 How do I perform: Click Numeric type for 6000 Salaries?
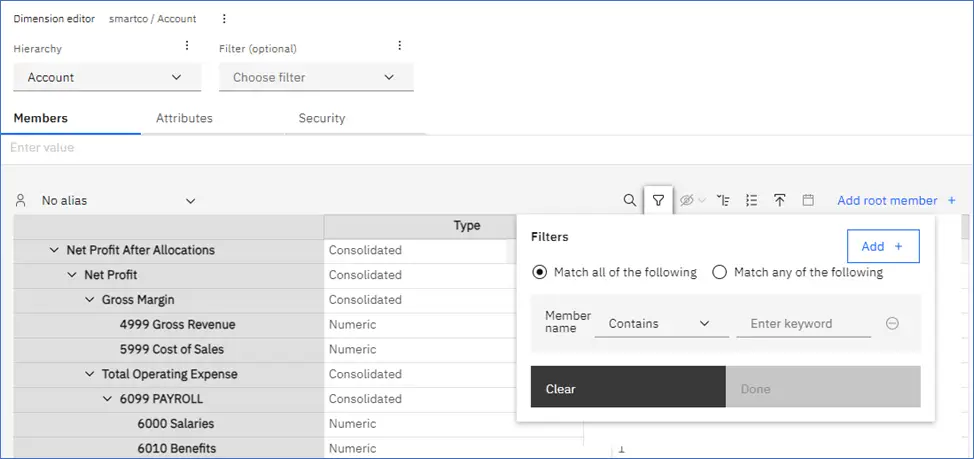click(x=352, y=424)
